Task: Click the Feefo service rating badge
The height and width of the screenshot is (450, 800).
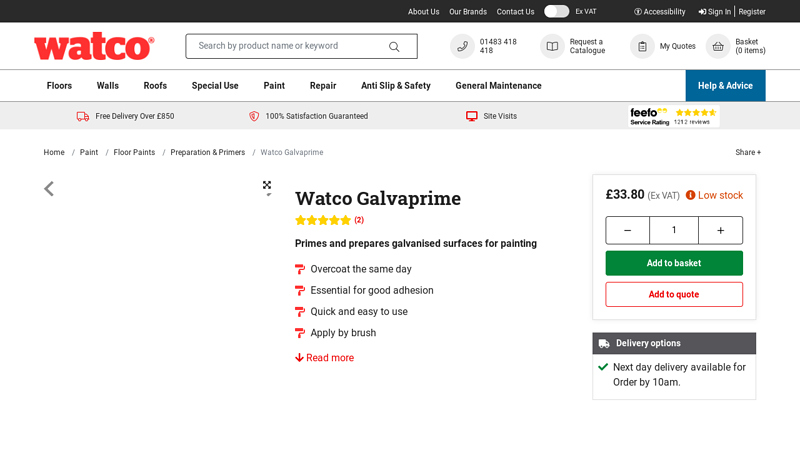Action: (x=673, y=116)
